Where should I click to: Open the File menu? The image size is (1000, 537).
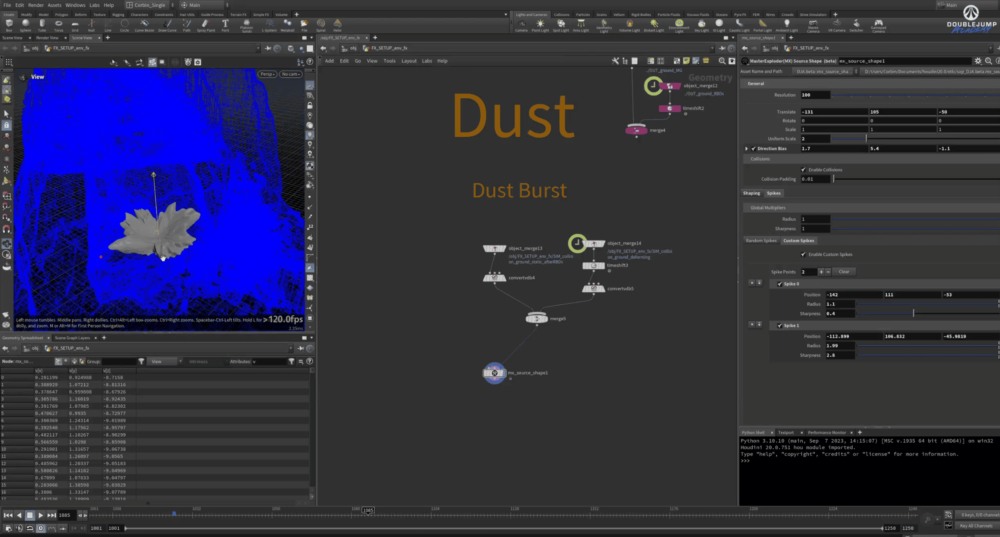7,4
